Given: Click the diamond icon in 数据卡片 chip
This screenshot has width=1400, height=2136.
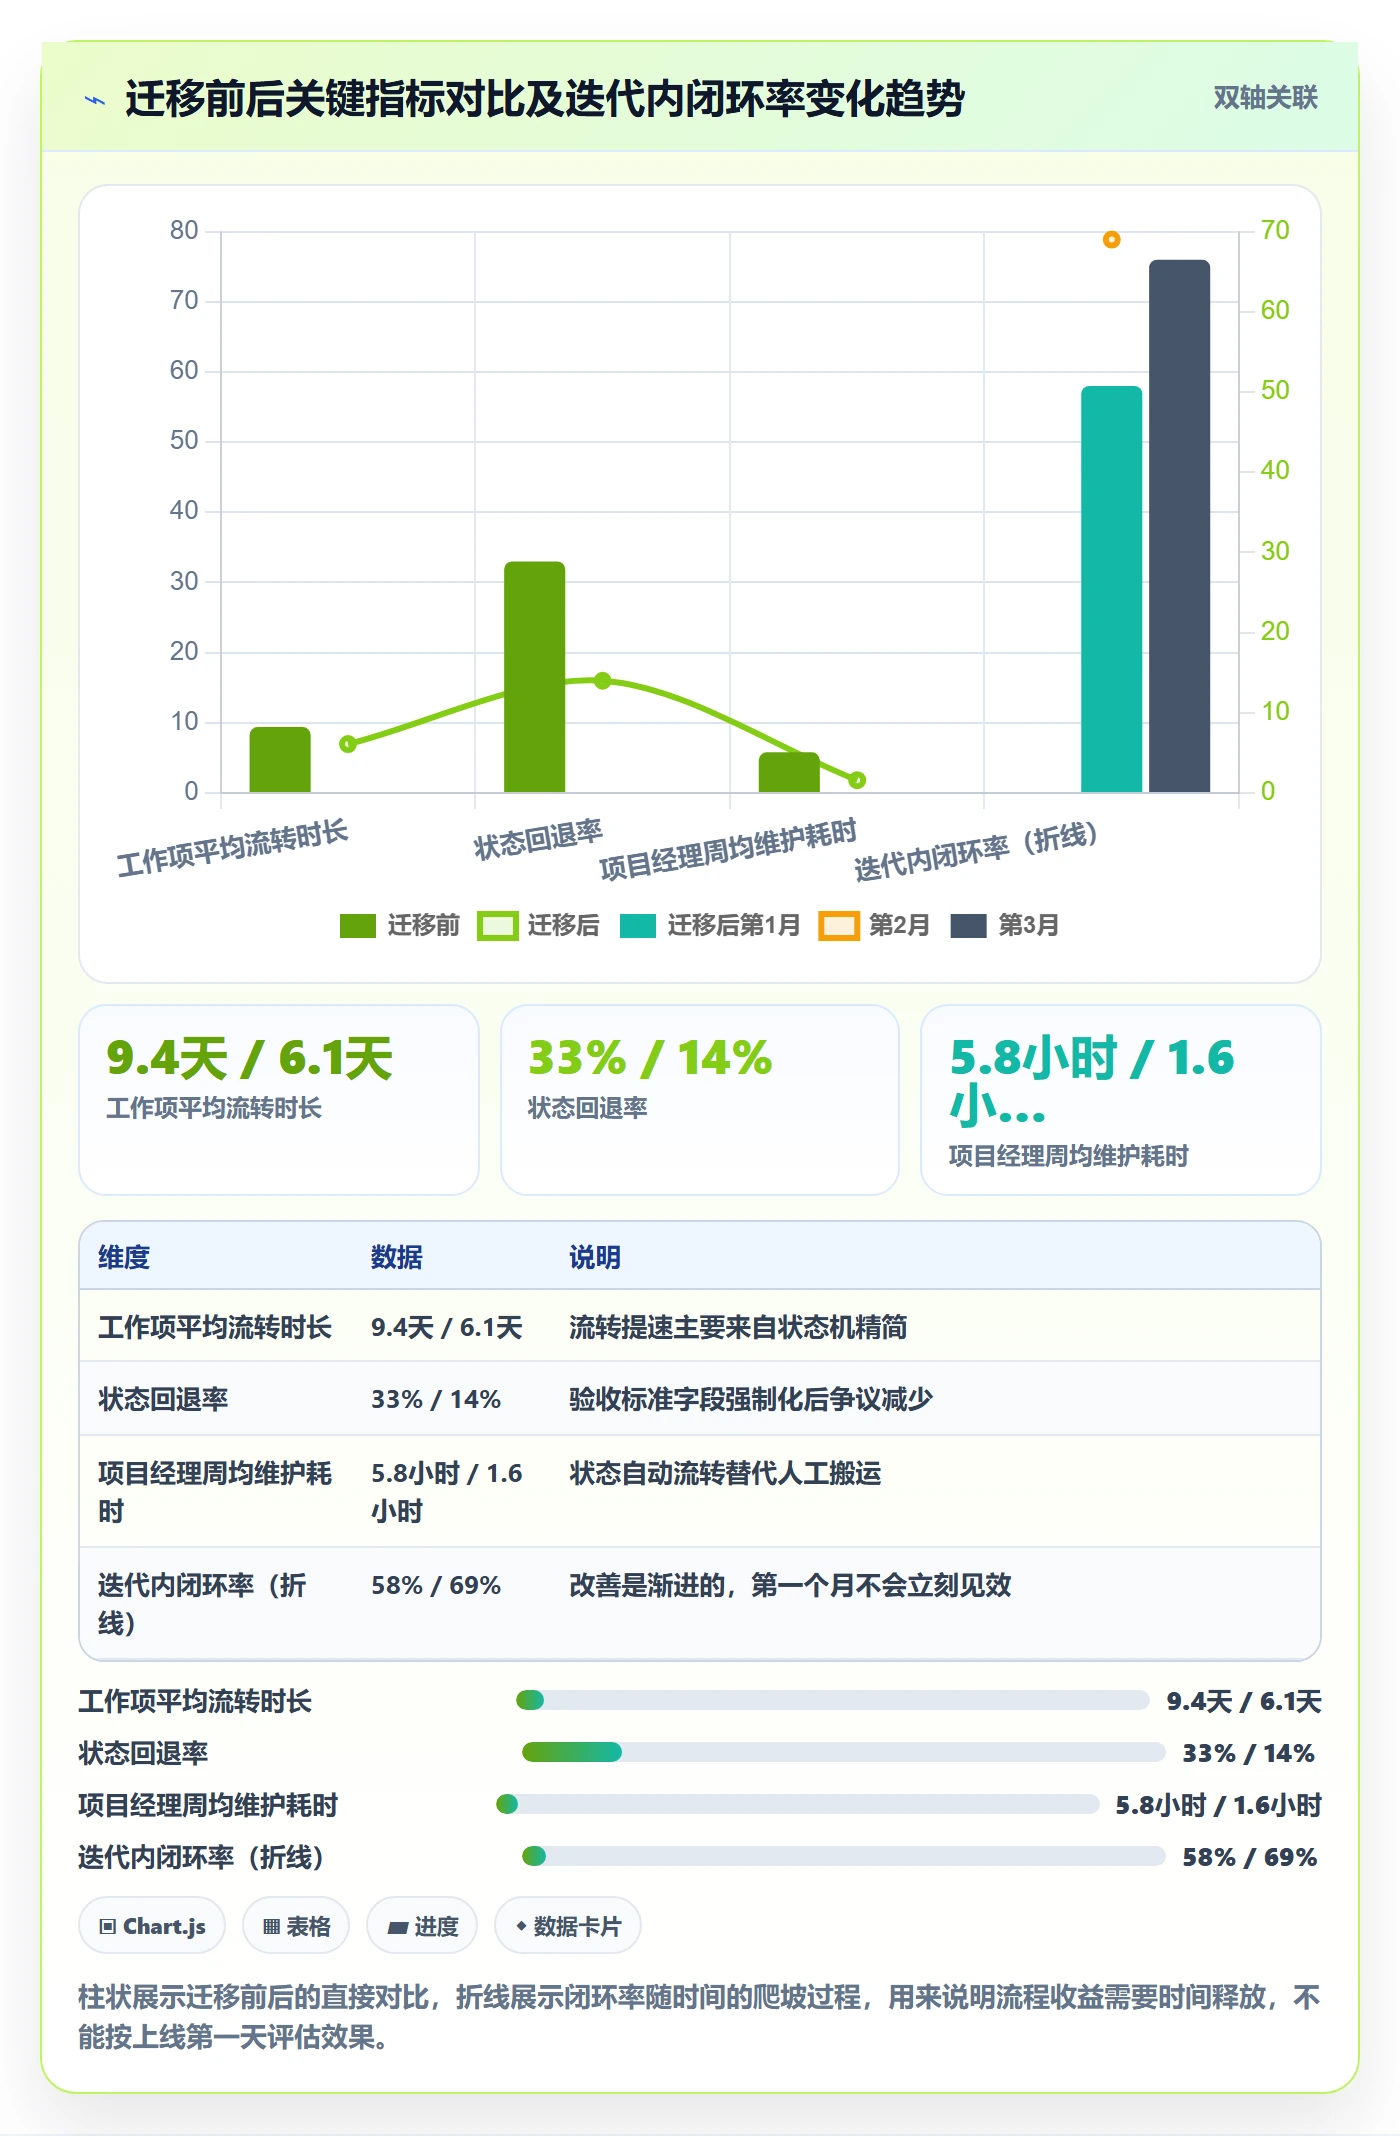Looking at the screenshot, I should [x=521, y=1926].
